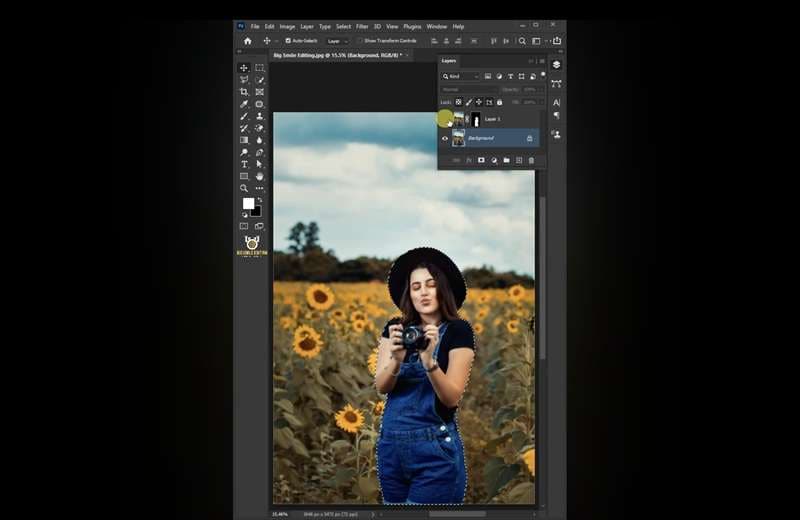Select the Frame tool
This screenshot has width=800, height=520.
260,92
